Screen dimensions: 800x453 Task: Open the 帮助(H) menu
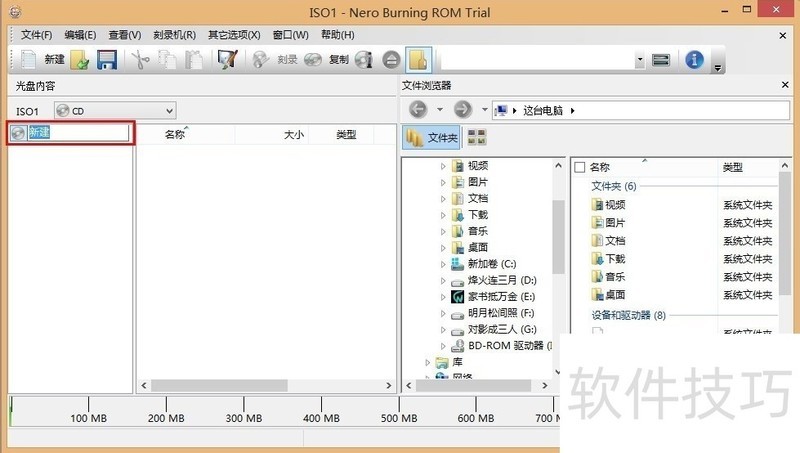(337, 35)
